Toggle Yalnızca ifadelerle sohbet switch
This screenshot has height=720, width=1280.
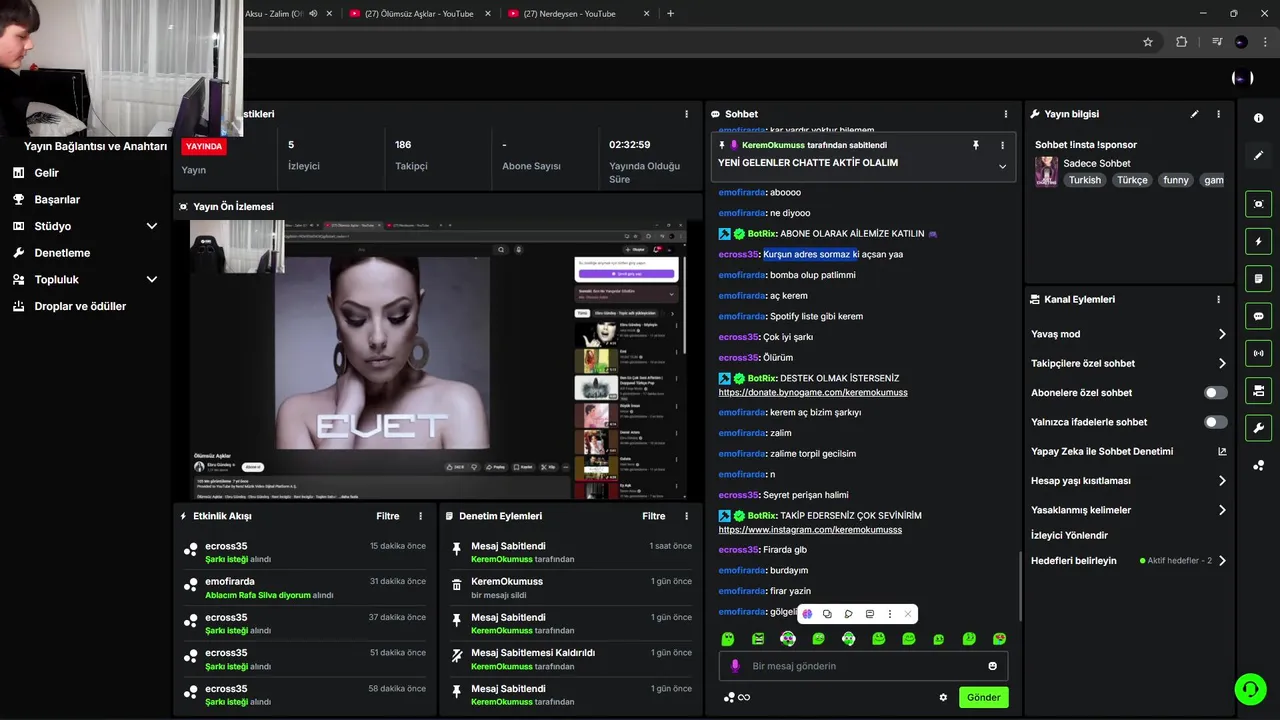click(x=1215, y=422)
